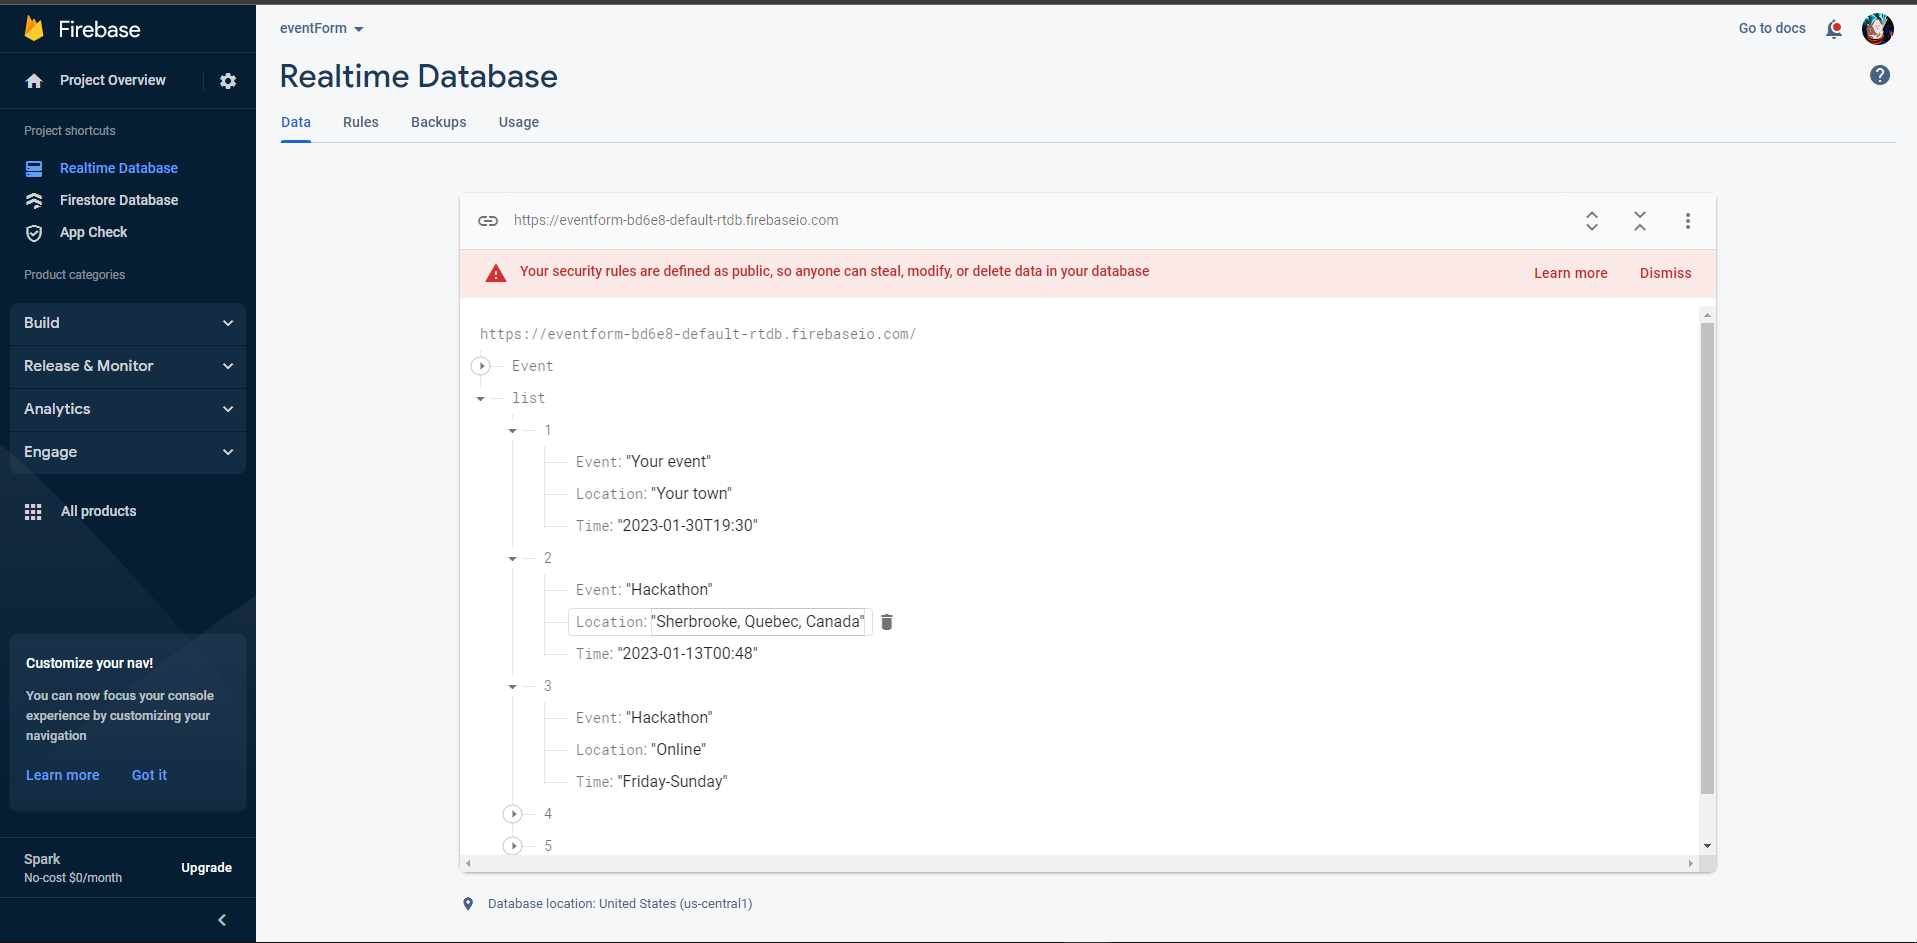Click Learn more in security warning
Image resolution: width=1917 pixels, height=943 pixels.
pos(1571,273)
